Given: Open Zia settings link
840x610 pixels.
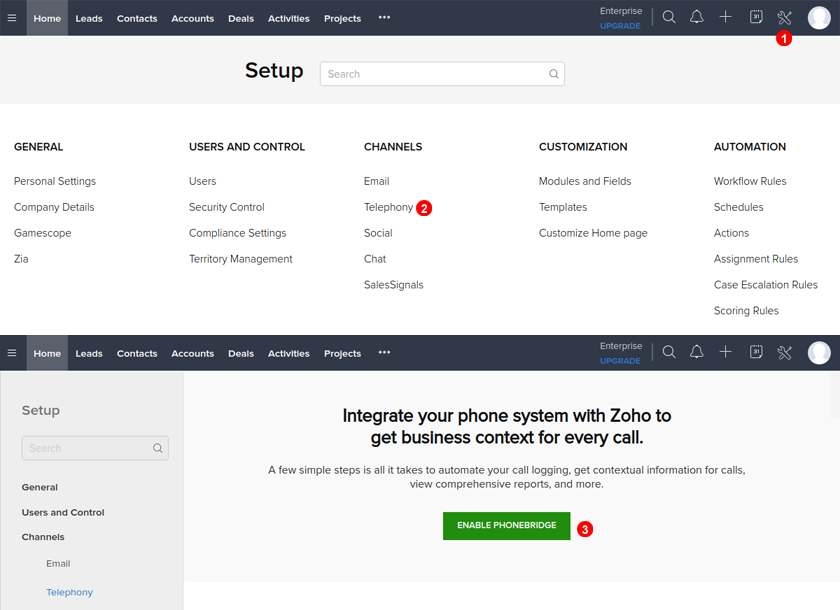Looking at the screenshot, I should coord(21,259).
